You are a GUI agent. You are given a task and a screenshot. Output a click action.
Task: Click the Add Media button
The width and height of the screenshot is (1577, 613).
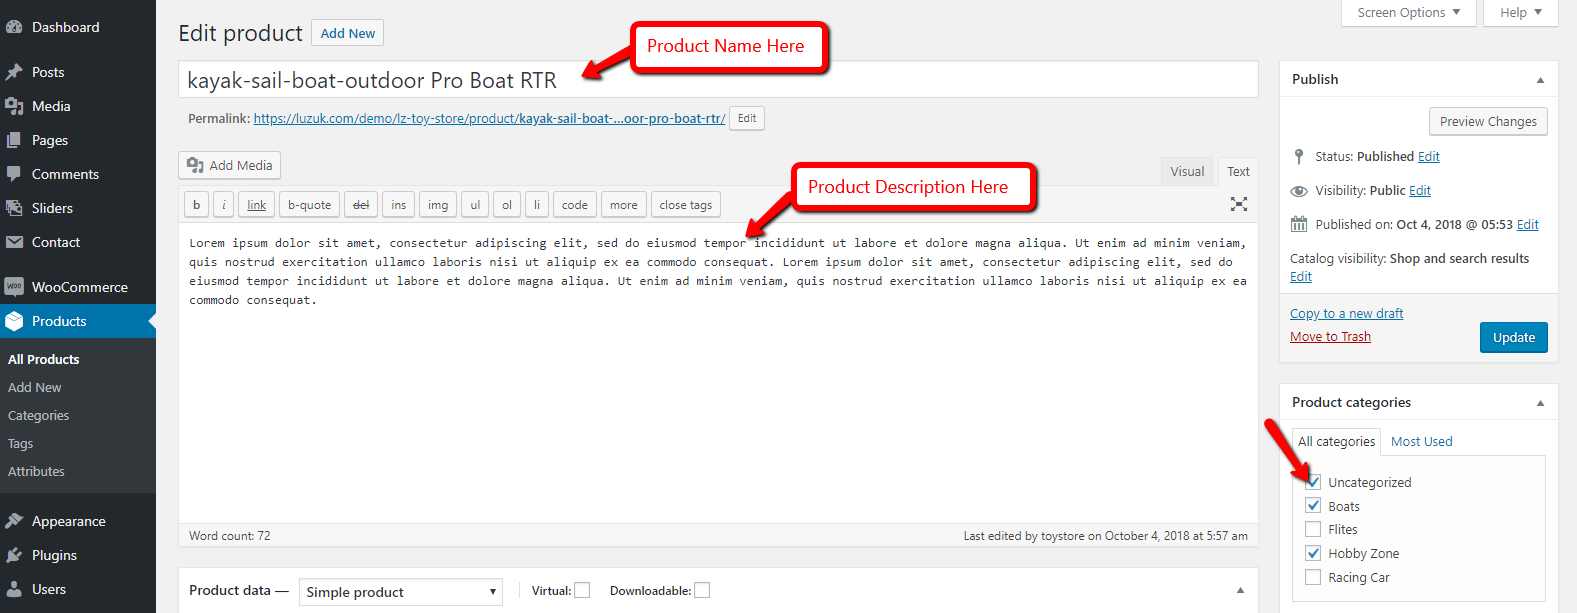(x=230, y=165)
